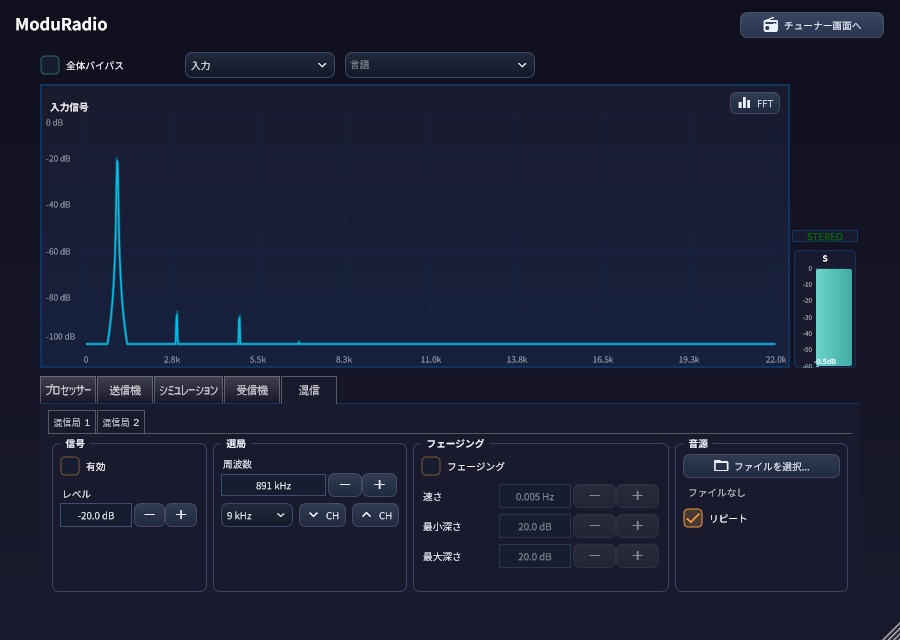Screen dimensions: 900x640
Task: Click the 最大深さ 20.0 dB field
Action: [535, 556]
